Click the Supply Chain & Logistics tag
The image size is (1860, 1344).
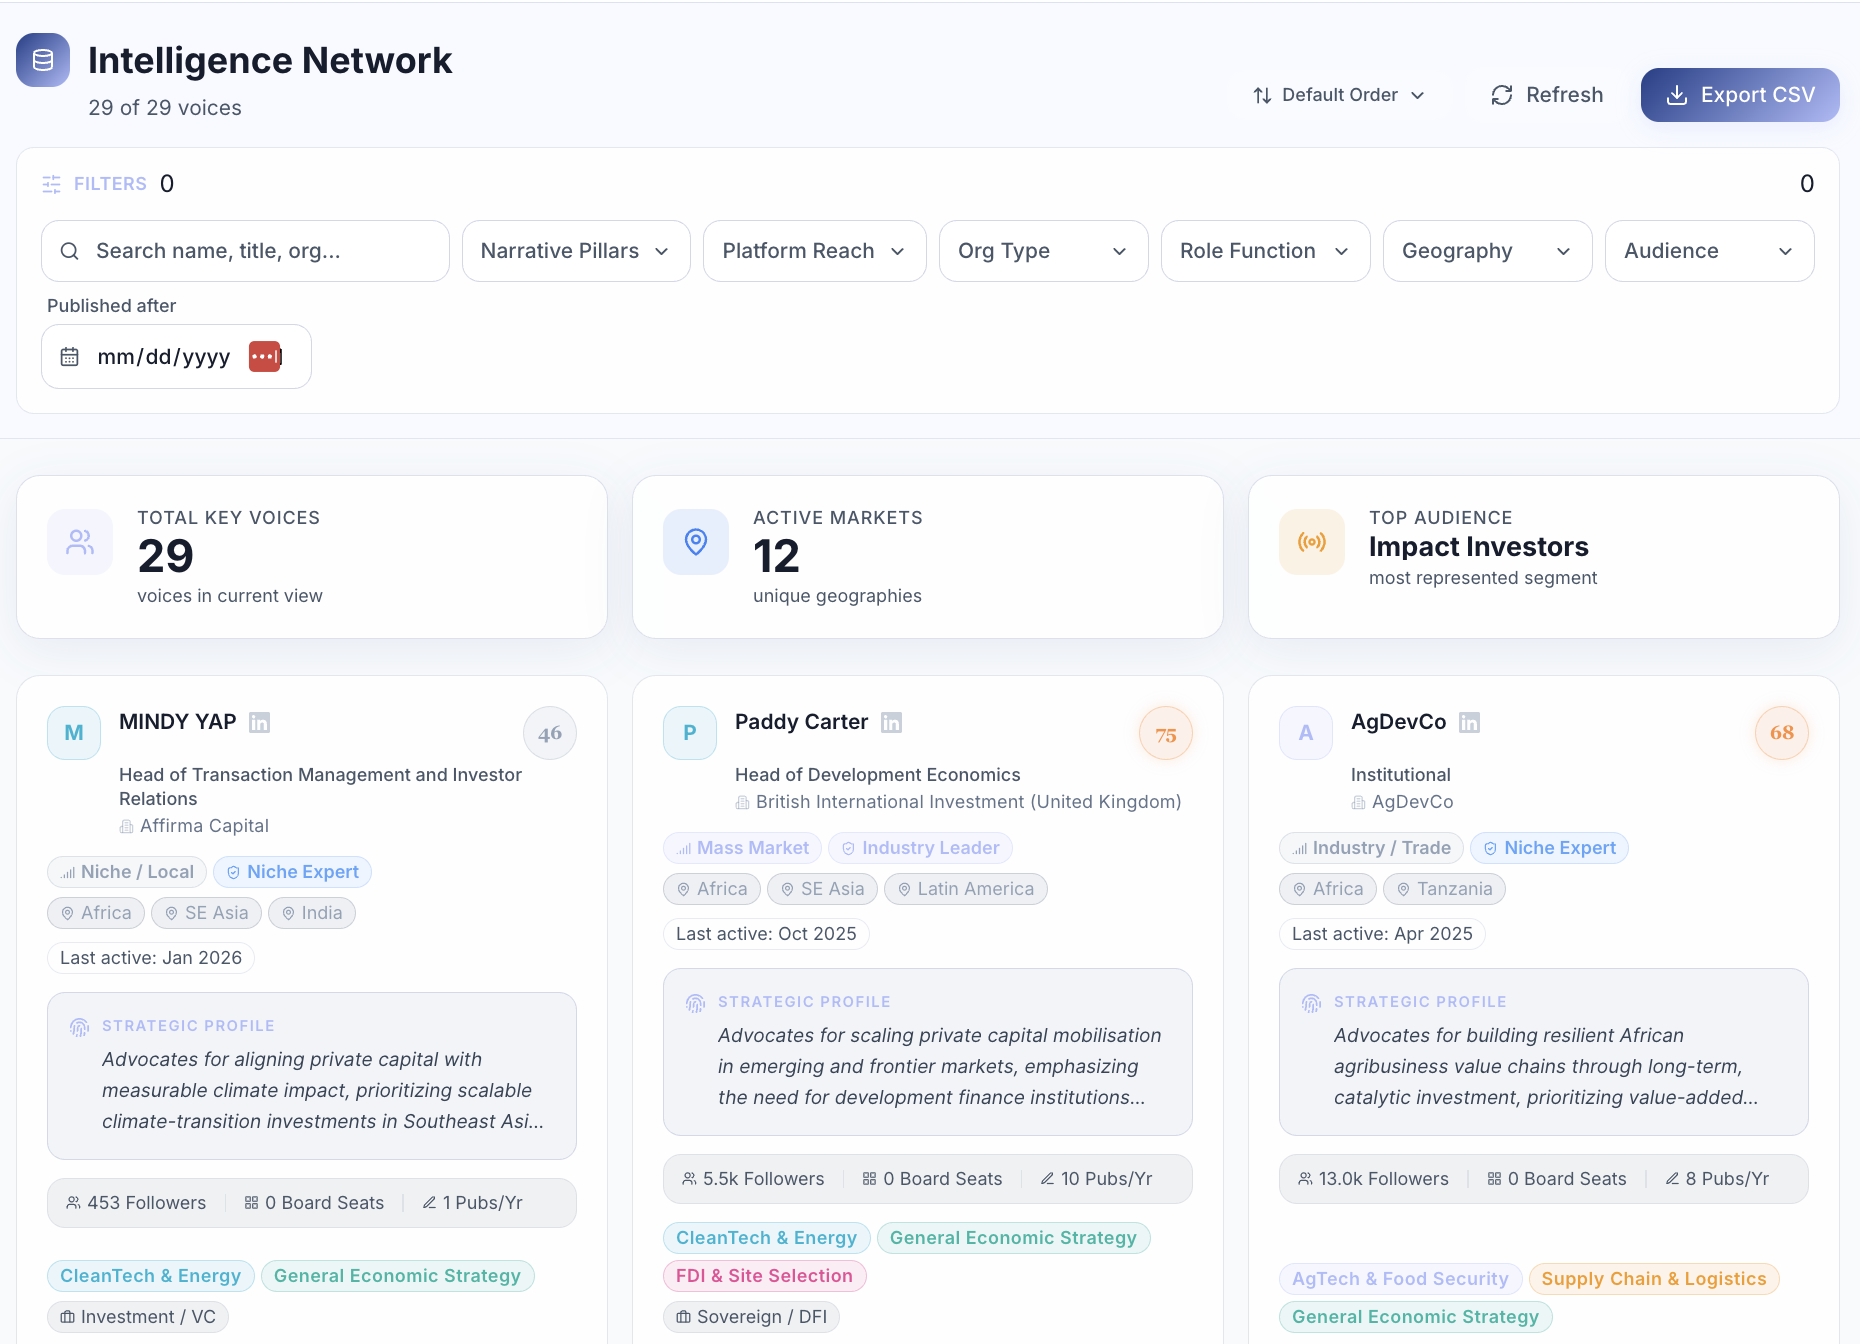pyautogui.click(x=1654, y=1279)
